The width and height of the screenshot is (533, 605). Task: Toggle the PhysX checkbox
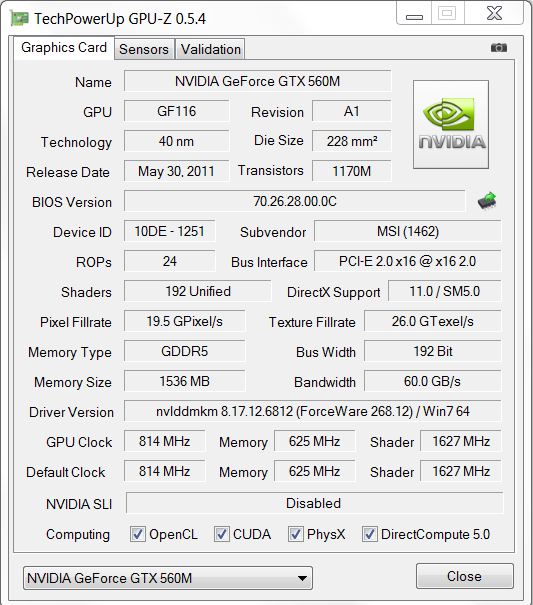click(296, 534)
